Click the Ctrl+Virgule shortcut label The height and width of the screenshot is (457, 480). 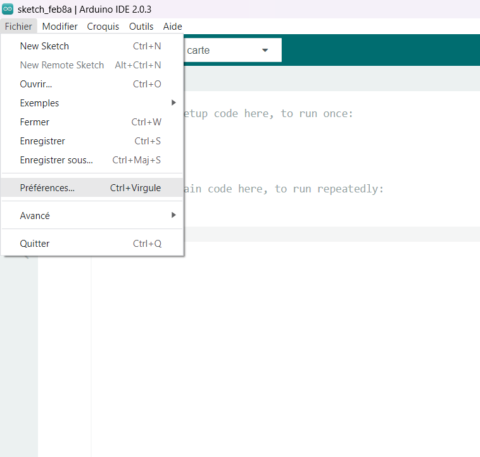coord(136,188)
